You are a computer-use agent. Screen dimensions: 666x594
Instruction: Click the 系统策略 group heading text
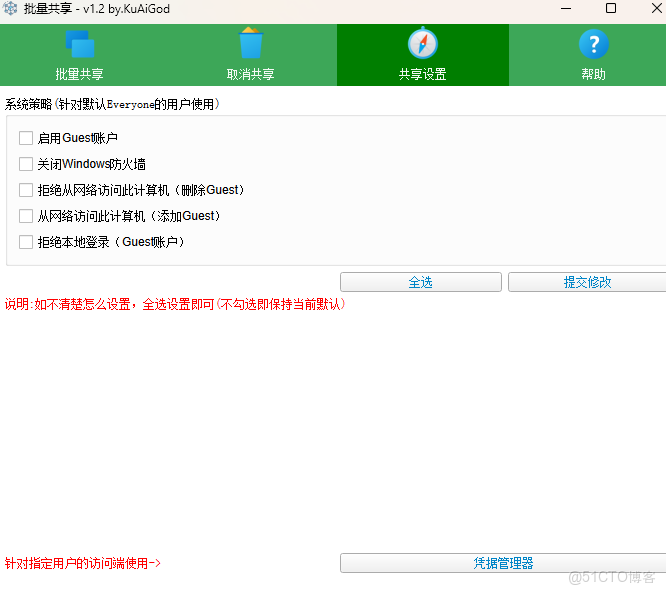112,104
